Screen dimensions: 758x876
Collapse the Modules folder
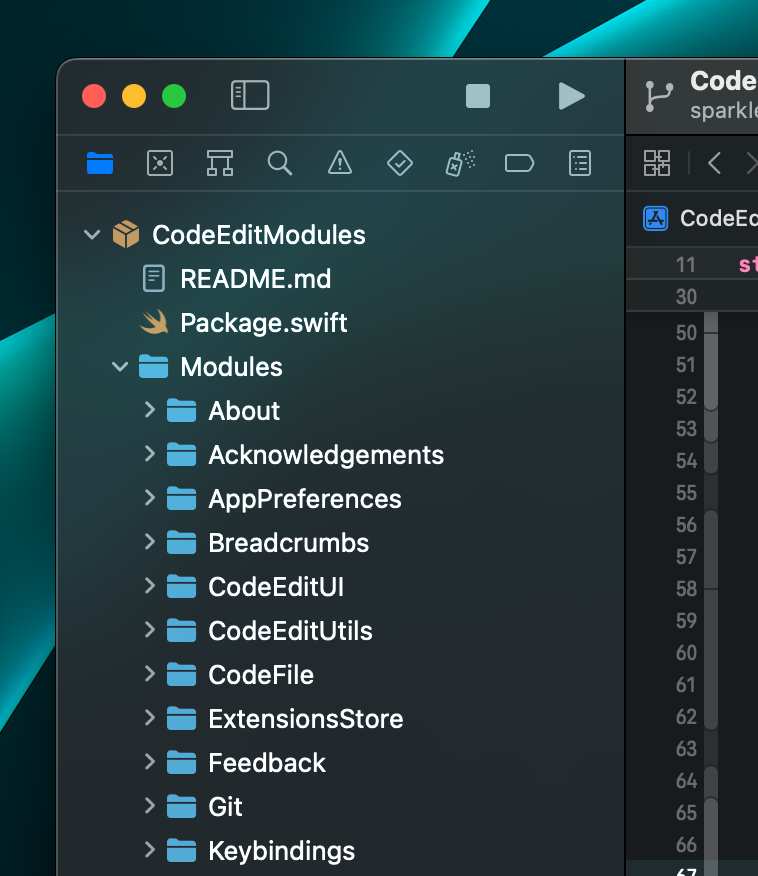pos(120,366)
